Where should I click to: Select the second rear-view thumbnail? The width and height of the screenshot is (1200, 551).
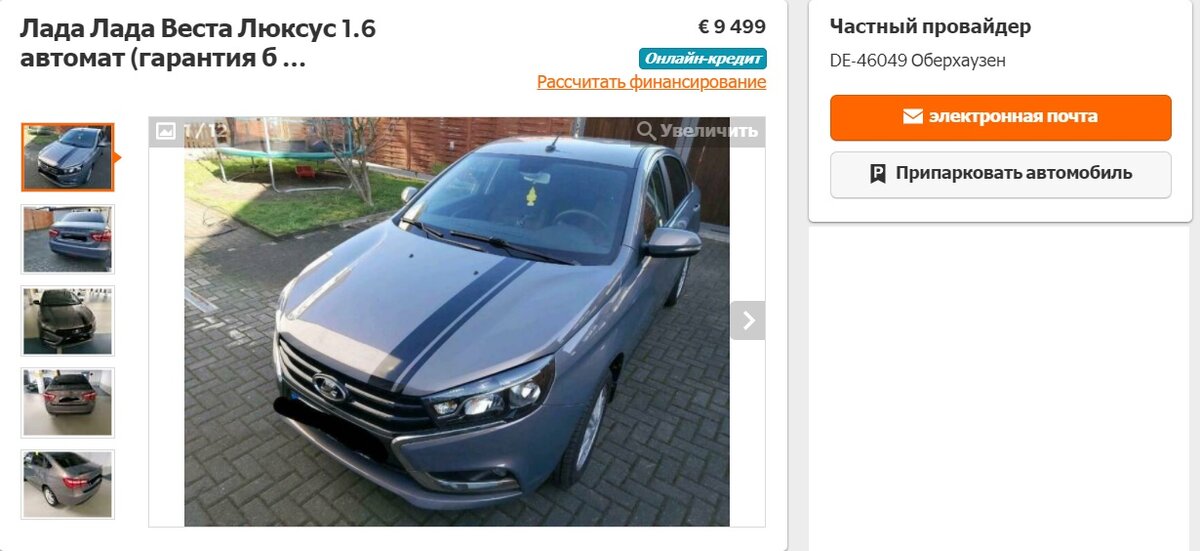click(68, 239)
